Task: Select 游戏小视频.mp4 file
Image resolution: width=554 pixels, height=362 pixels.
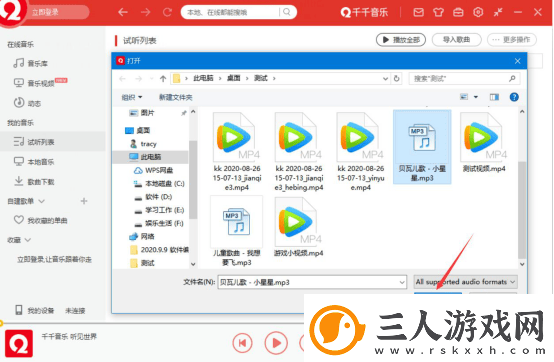Action: [x=299, y=228]
